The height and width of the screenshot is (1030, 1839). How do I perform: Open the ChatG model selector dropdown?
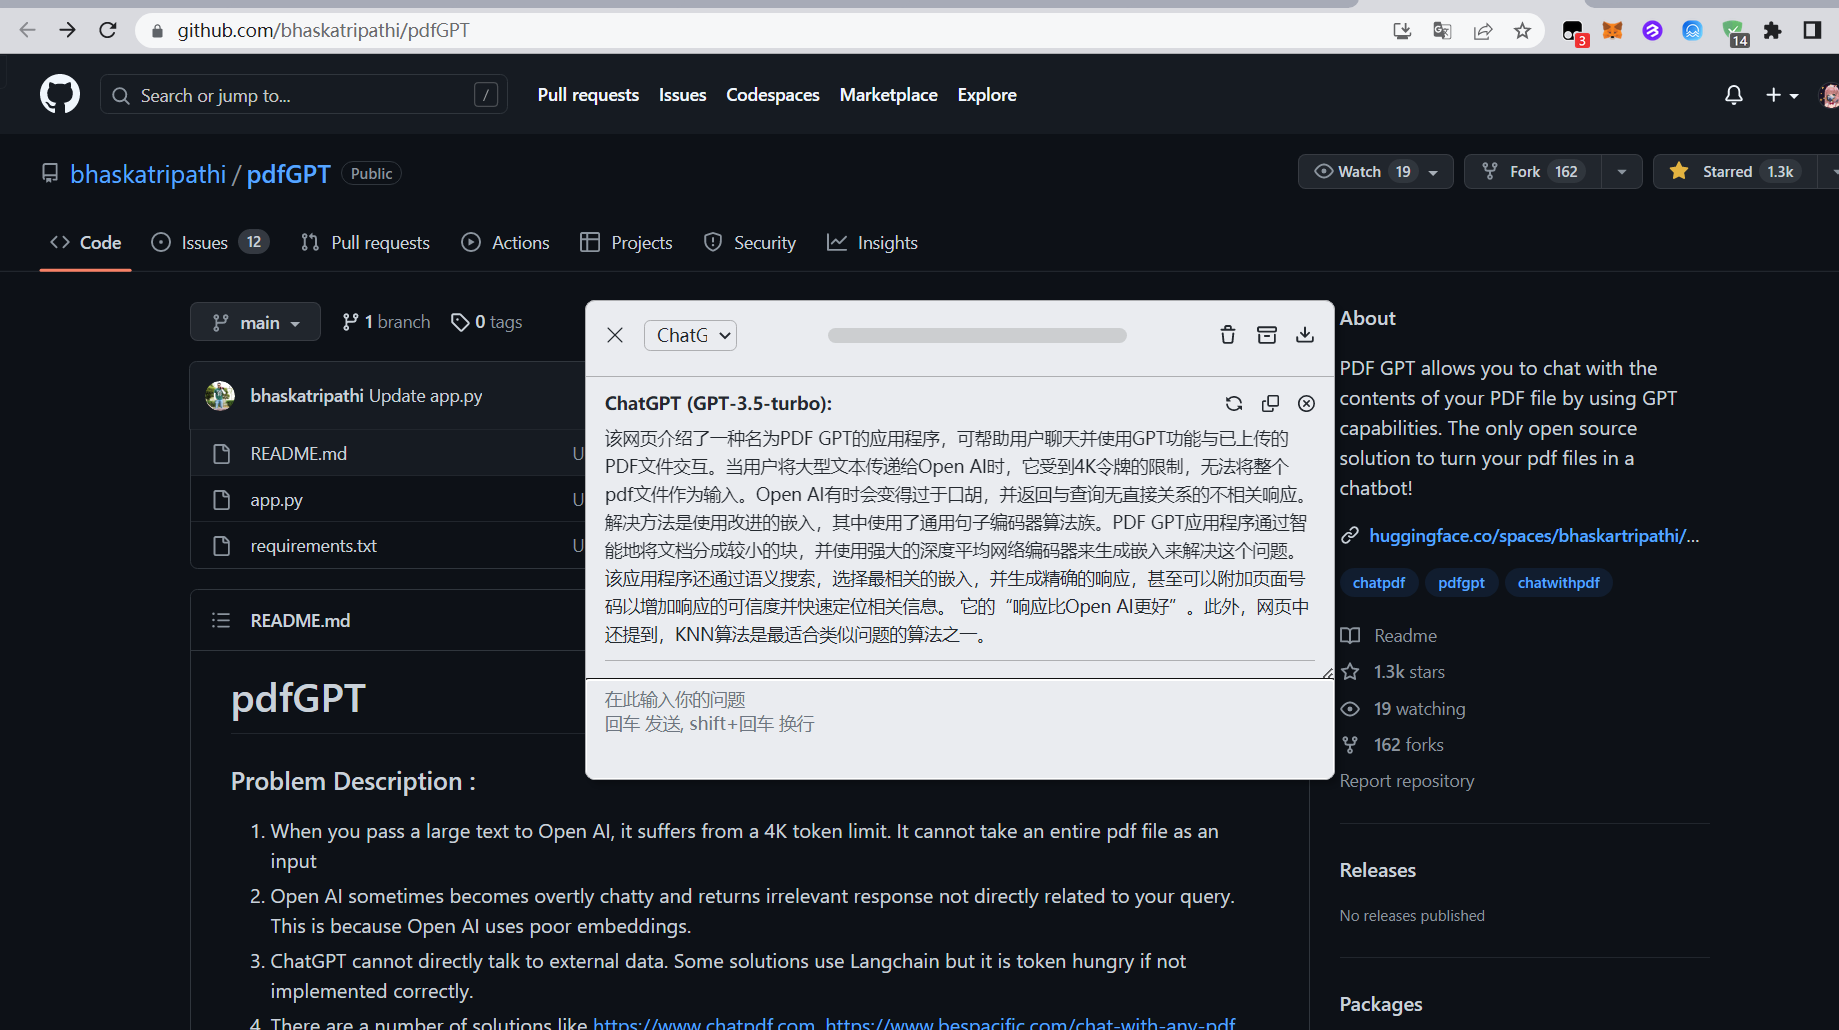click(x=690, y=335)
